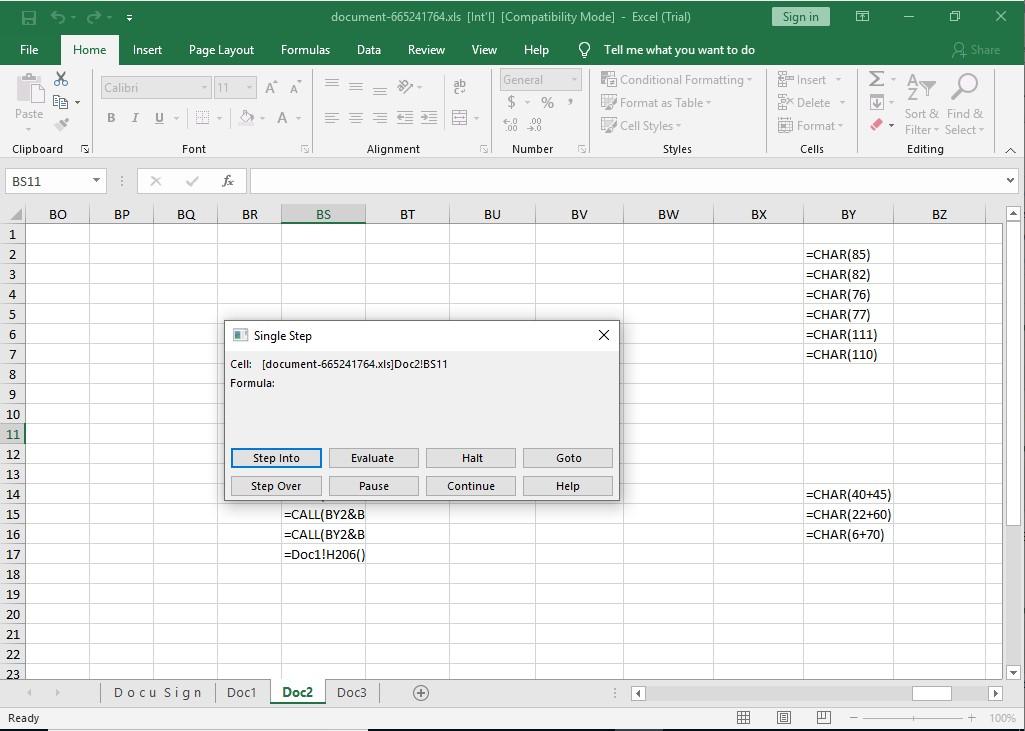Switch to the Doc3 sheet tab

pyautogui.click(x=351, y=693)
